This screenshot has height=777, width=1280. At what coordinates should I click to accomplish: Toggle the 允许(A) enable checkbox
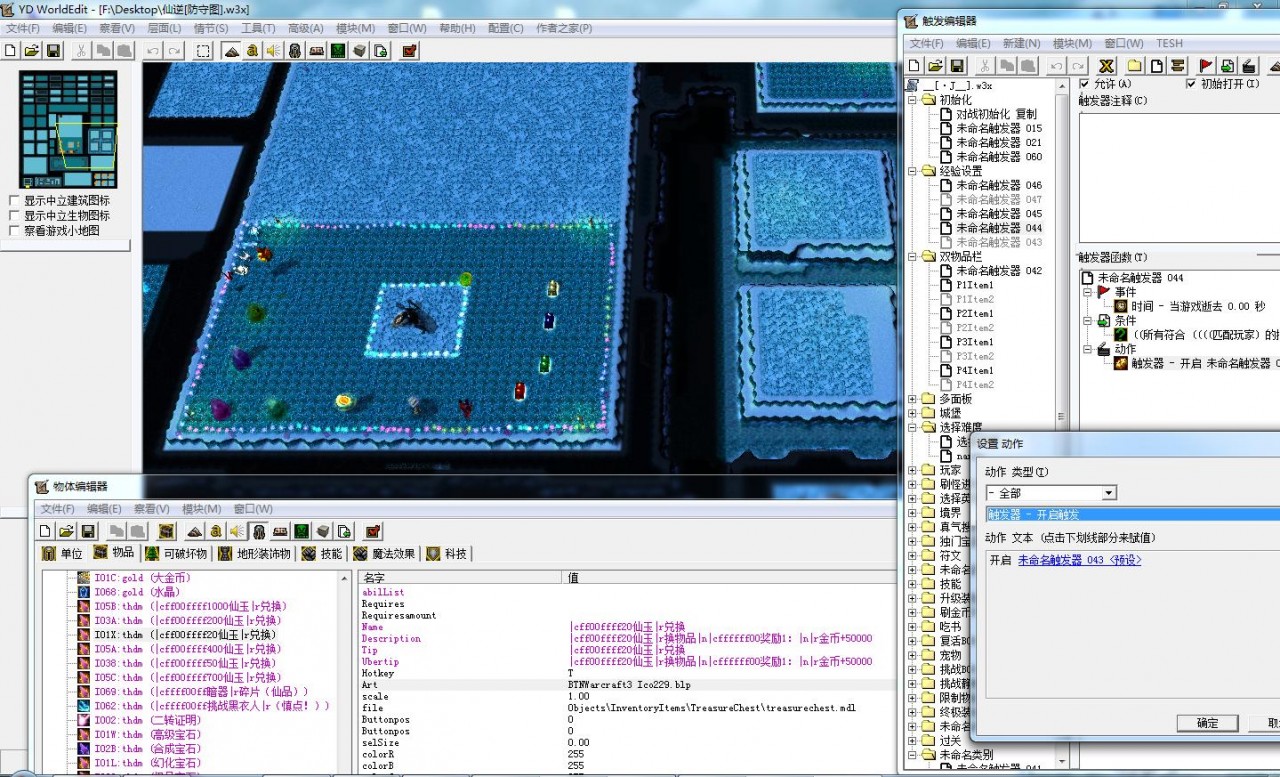tap(1084, 84)
